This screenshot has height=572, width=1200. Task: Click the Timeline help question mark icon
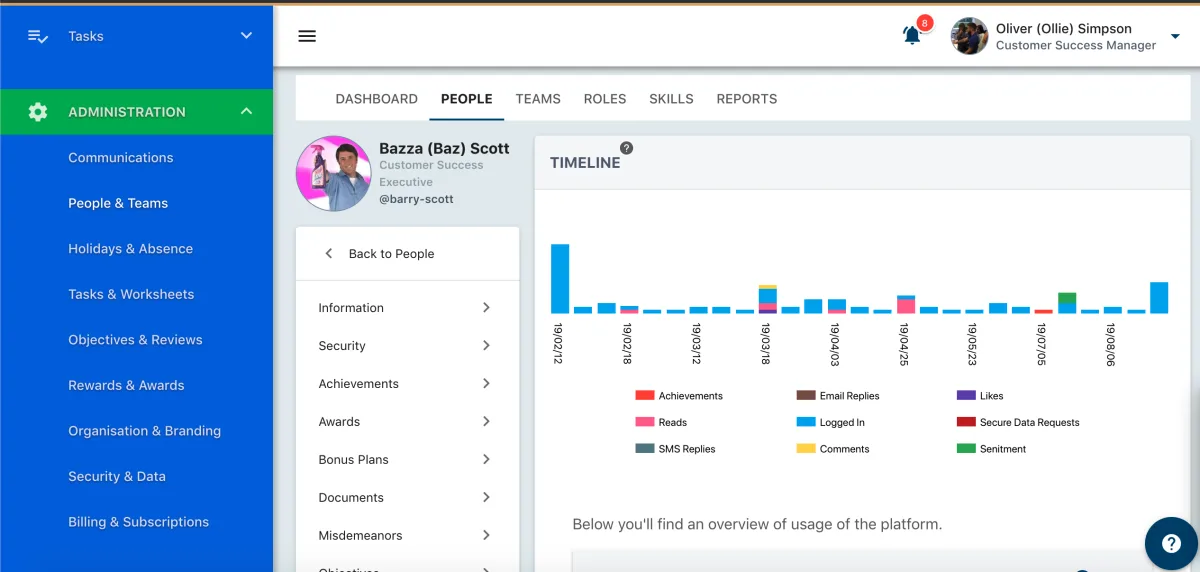coord(627,148)
